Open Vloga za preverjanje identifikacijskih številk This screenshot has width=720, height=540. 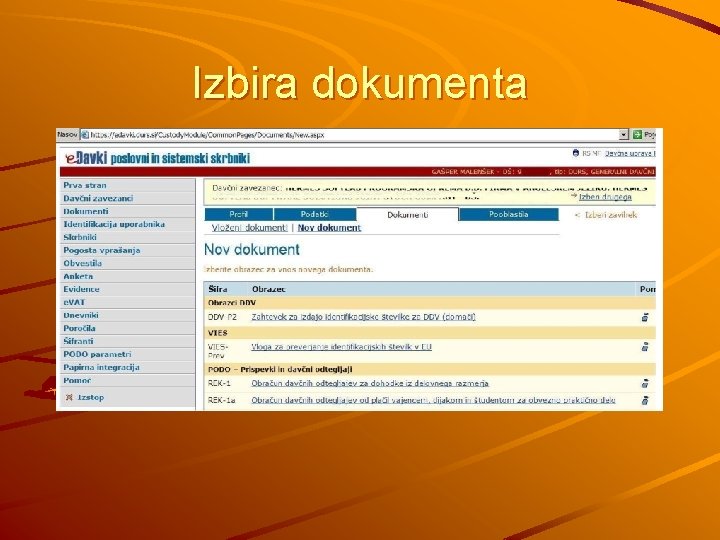342,347
